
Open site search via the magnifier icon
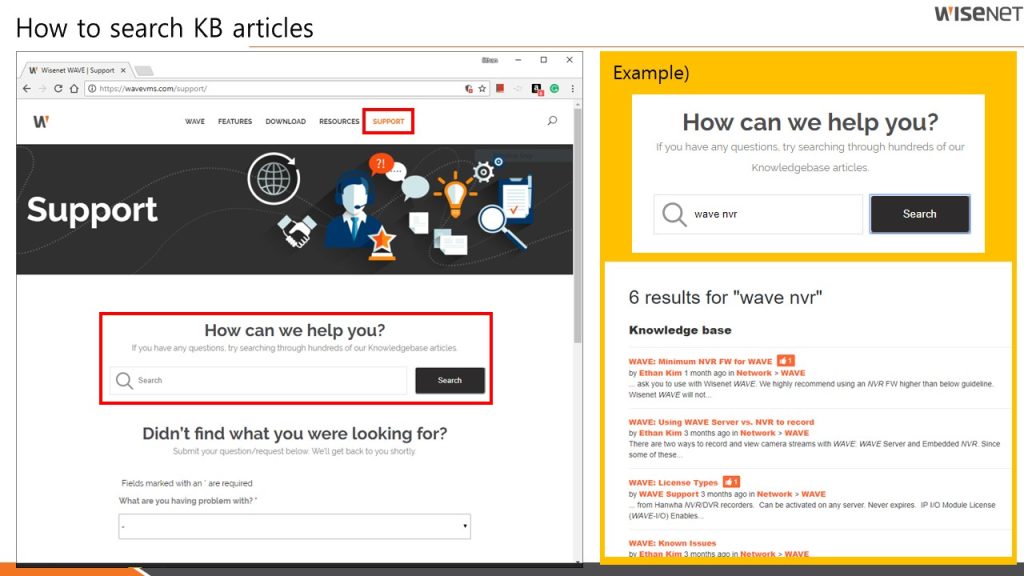(x=551, y=120)
